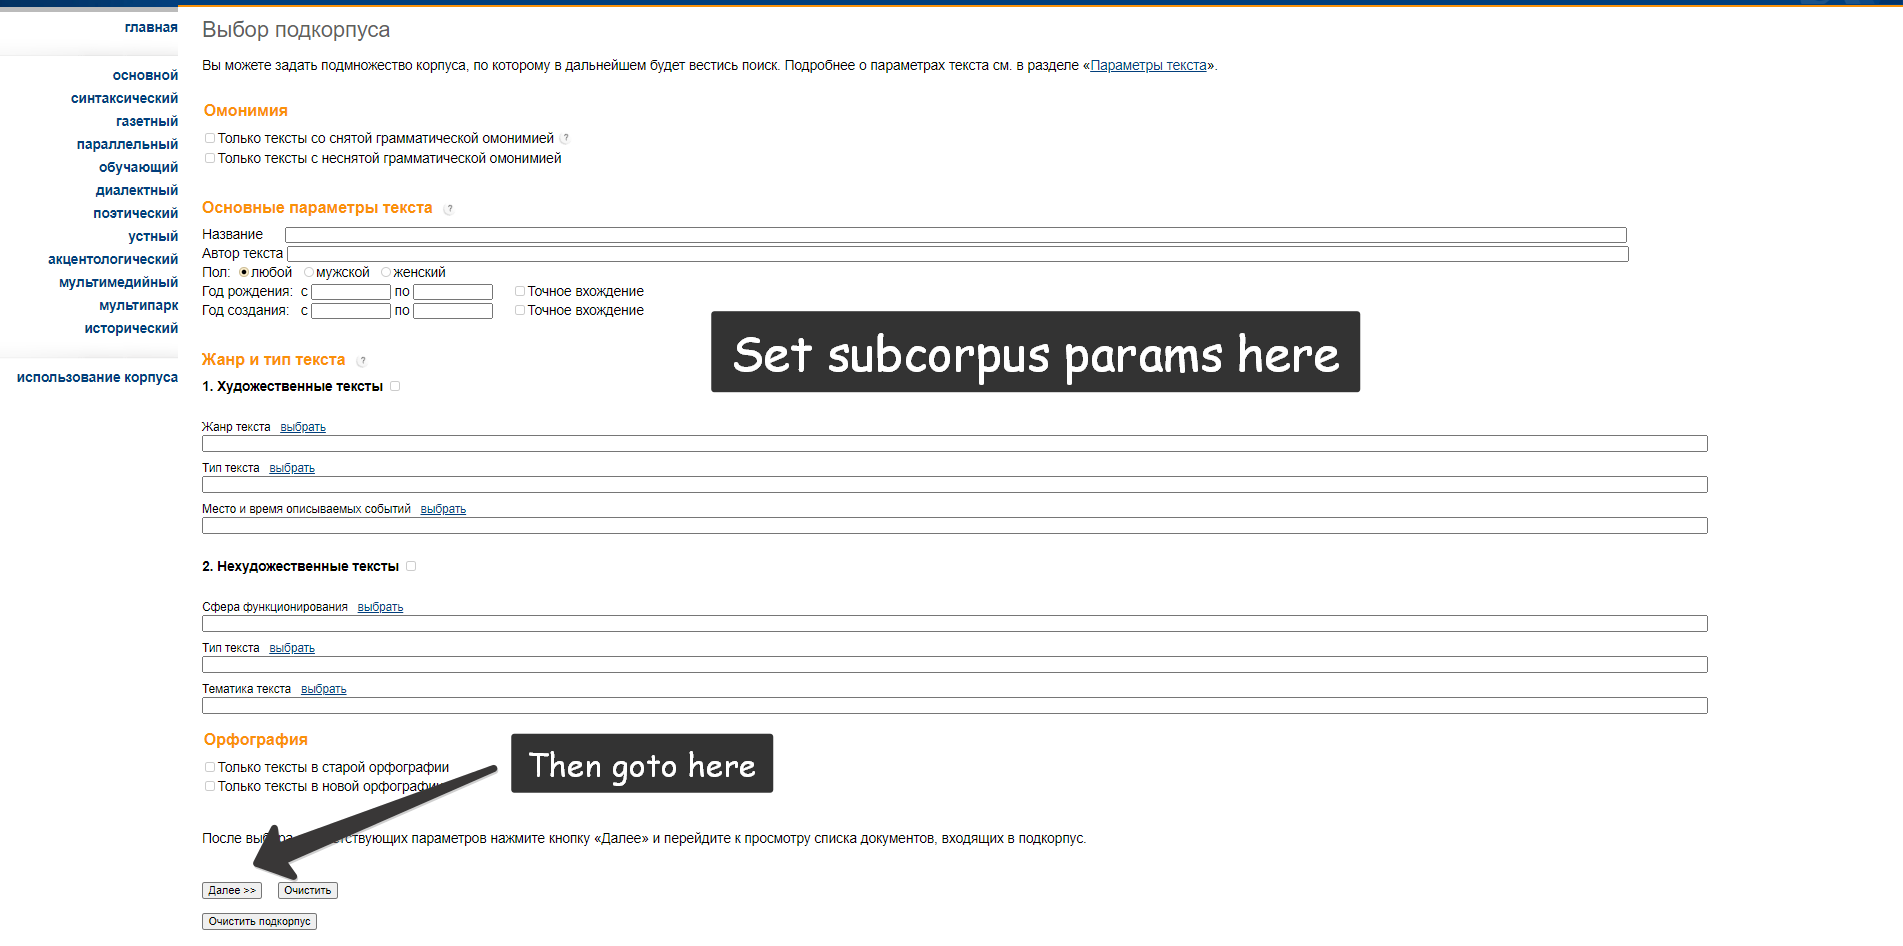Follow the Параметры текста link
Screen dimensions: 1903x946
1148,65
